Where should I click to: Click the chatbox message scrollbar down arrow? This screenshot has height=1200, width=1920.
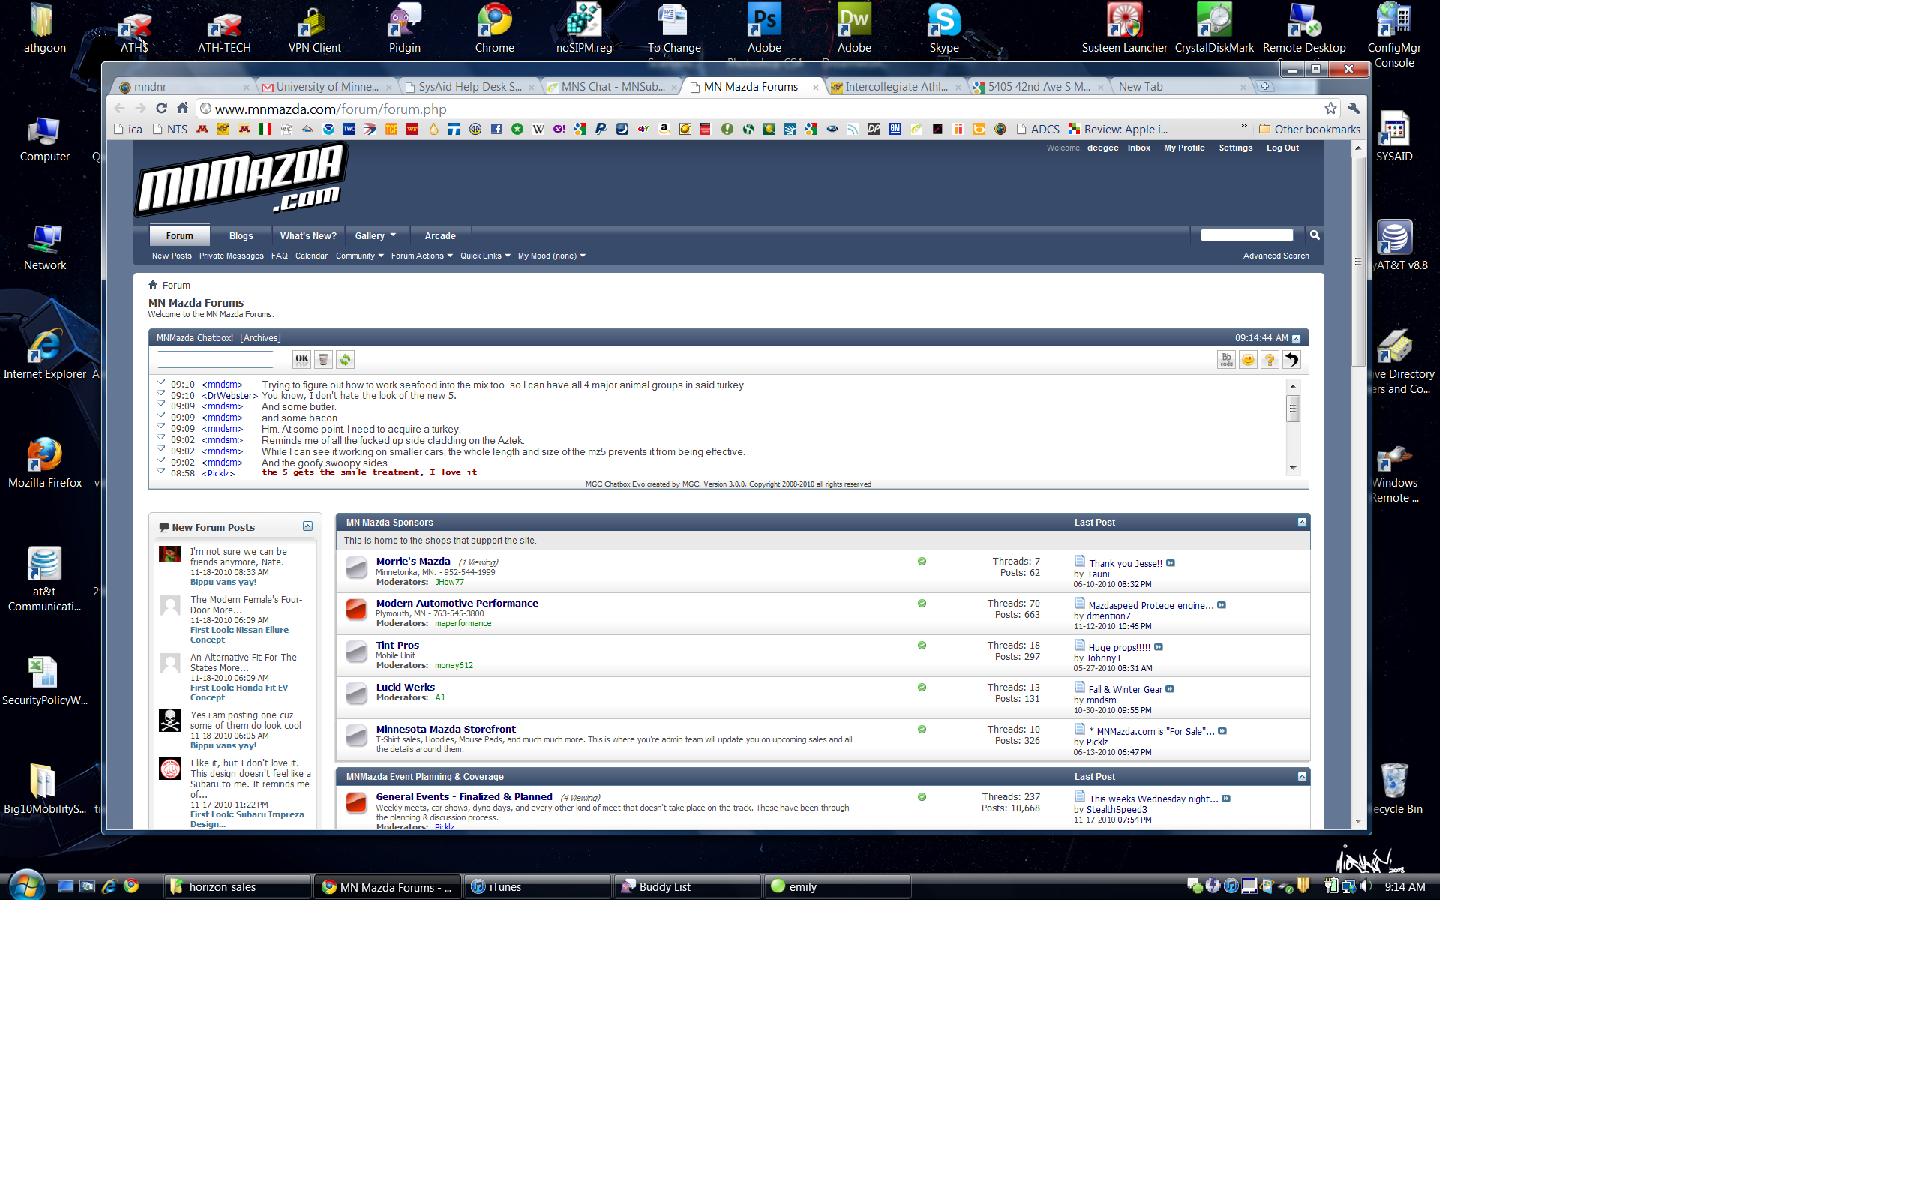1293,468
